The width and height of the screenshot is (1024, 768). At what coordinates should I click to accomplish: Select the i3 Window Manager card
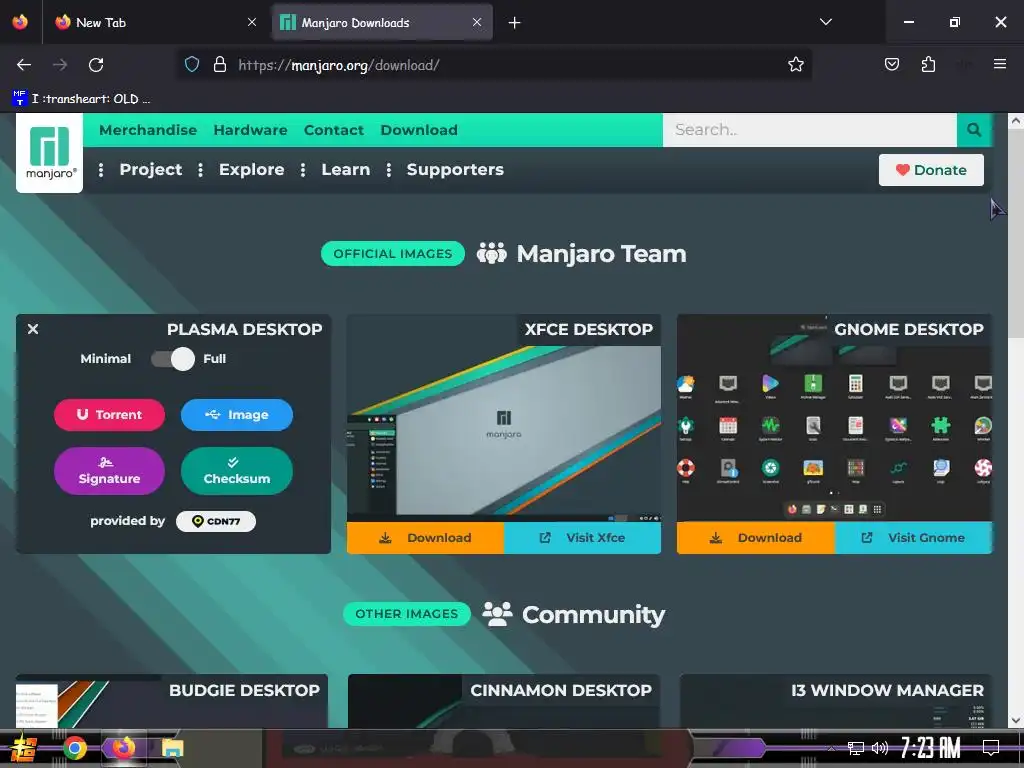[835, 701]
